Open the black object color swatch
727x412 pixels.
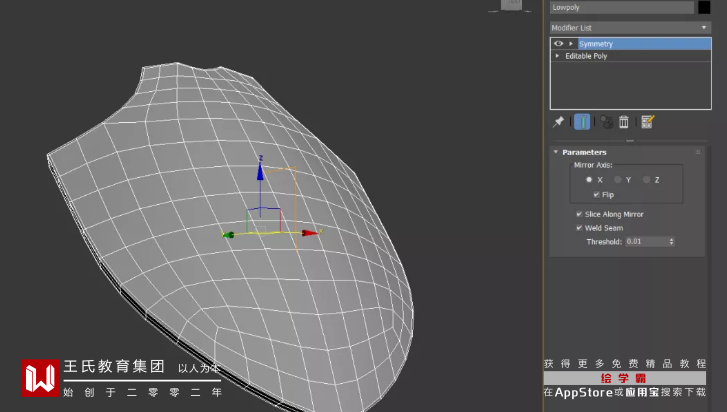tap(704, 7)
